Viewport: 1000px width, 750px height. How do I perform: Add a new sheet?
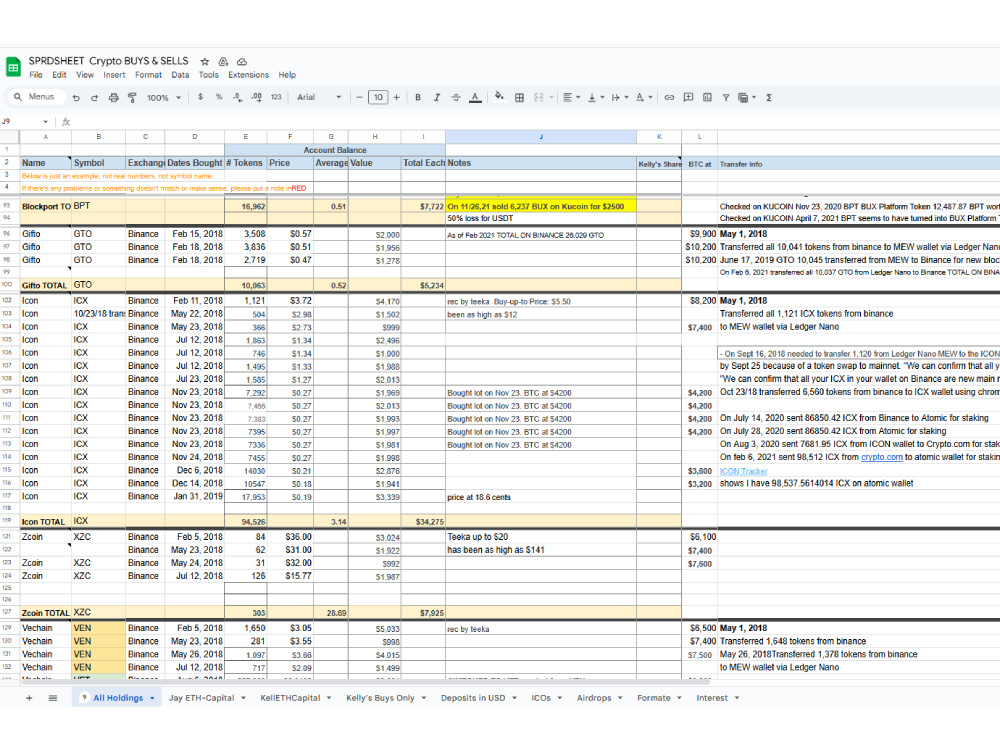tap(29, 698)
